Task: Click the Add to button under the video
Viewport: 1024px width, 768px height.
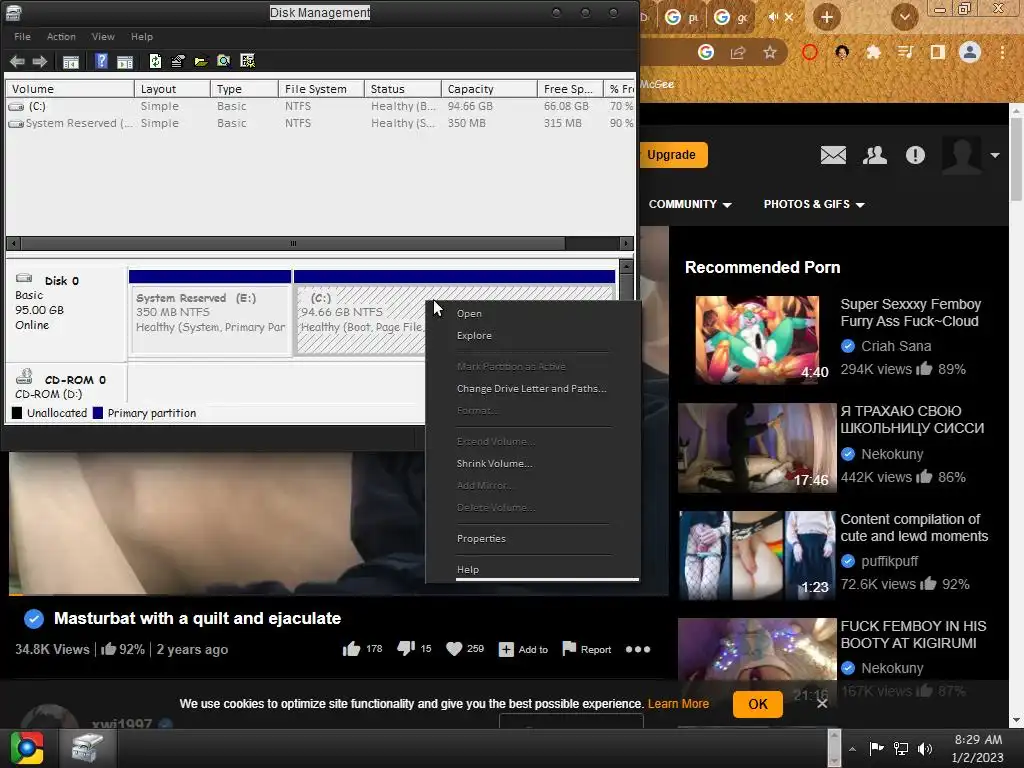Action: click(522, 649)
